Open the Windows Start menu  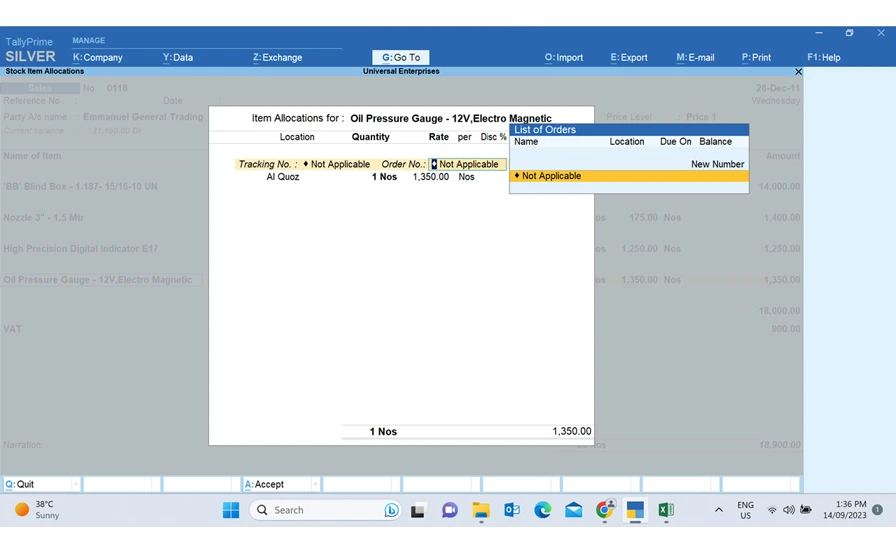click(x=231, y=510)
